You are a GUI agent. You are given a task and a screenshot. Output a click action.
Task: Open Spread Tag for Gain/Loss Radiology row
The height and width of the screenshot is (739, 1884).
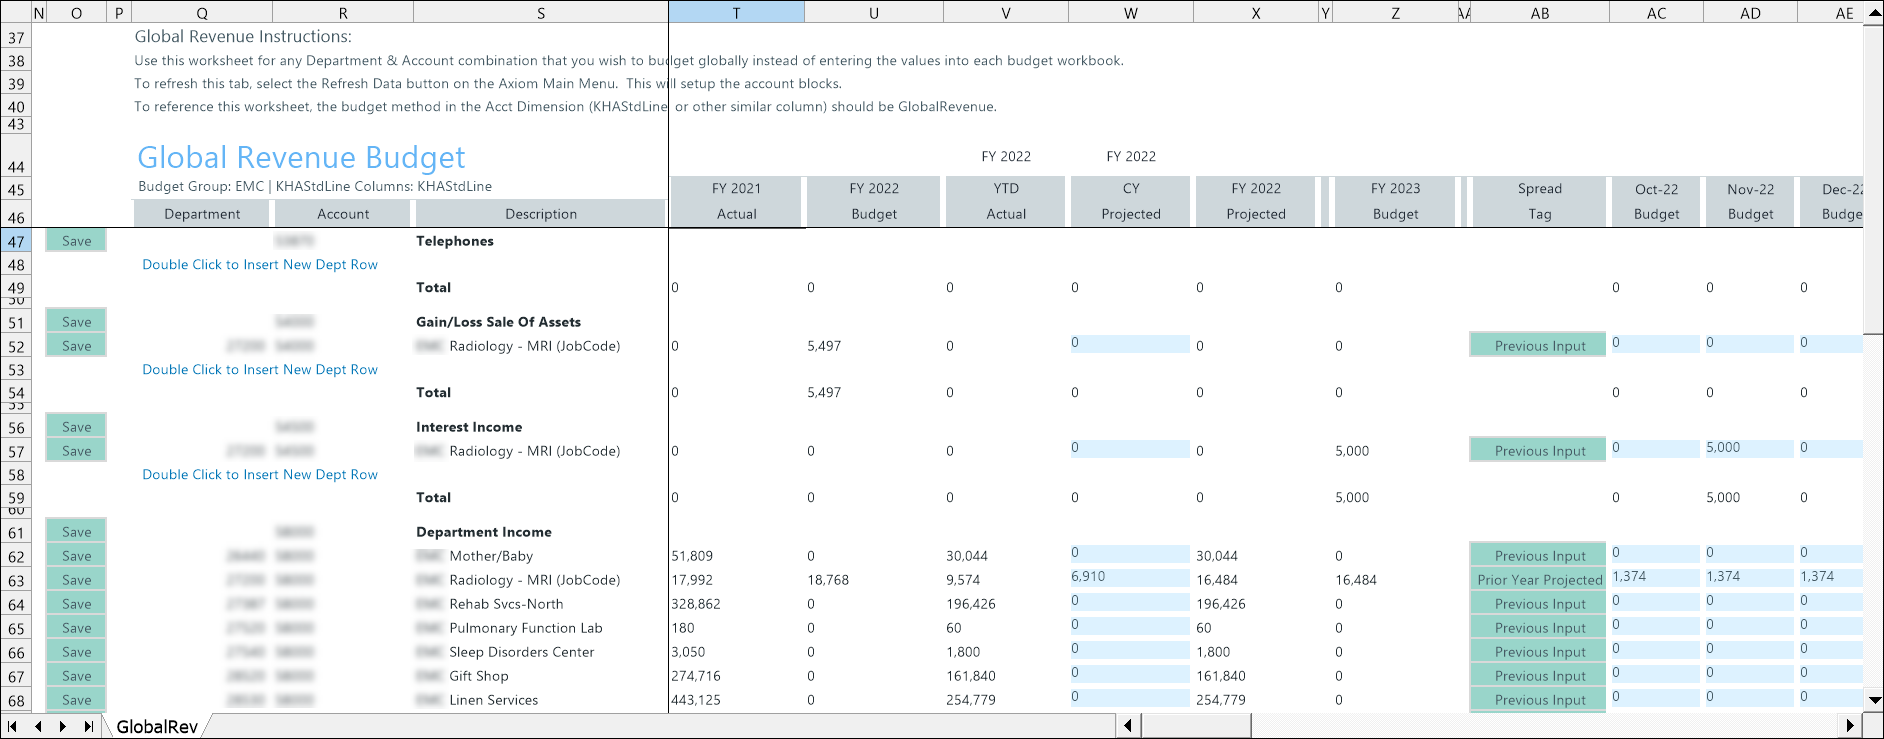(1539, 346)
